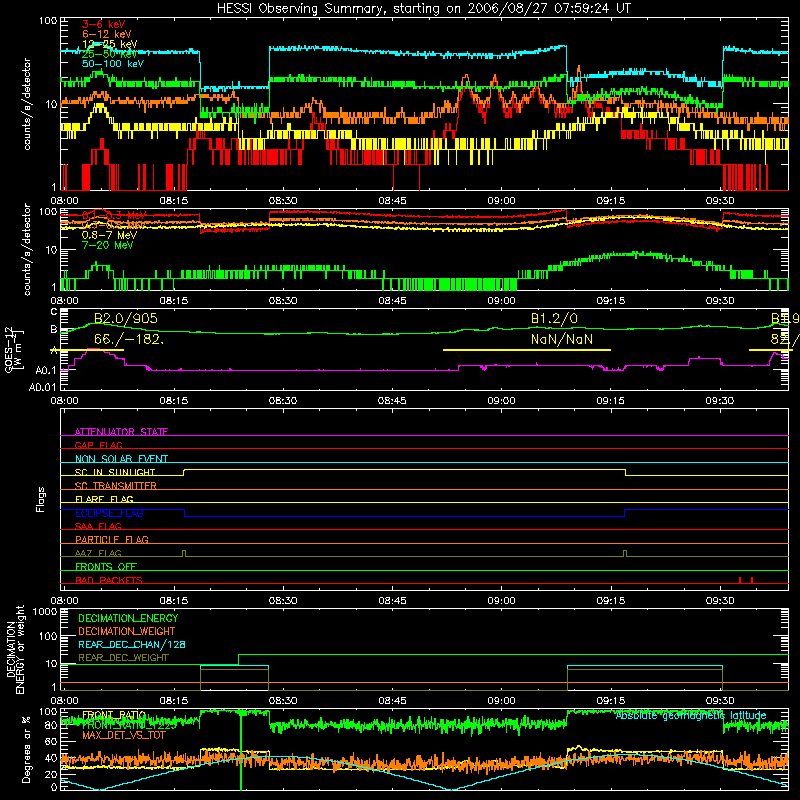Click the FLARE_FLAG label
The width and height of the screenshot is (800, 800).
click(104, 499)
